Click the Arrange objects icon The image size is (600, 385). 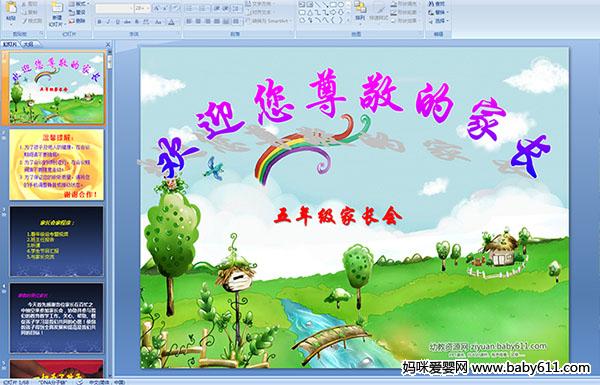point(360,10)
